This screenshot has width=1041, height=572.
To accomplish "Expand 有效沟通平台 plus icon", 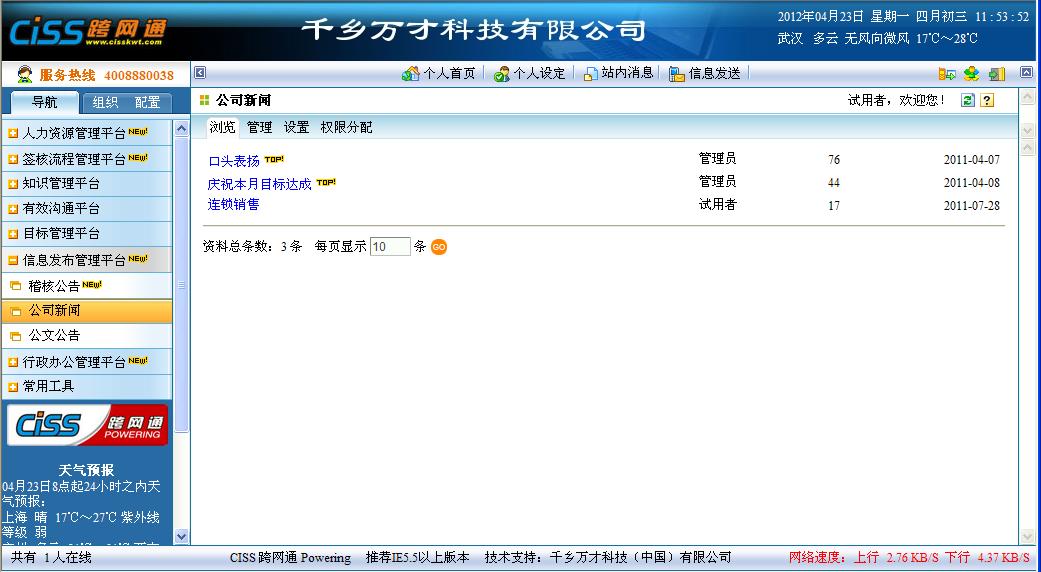I will [x=13, y=209].
